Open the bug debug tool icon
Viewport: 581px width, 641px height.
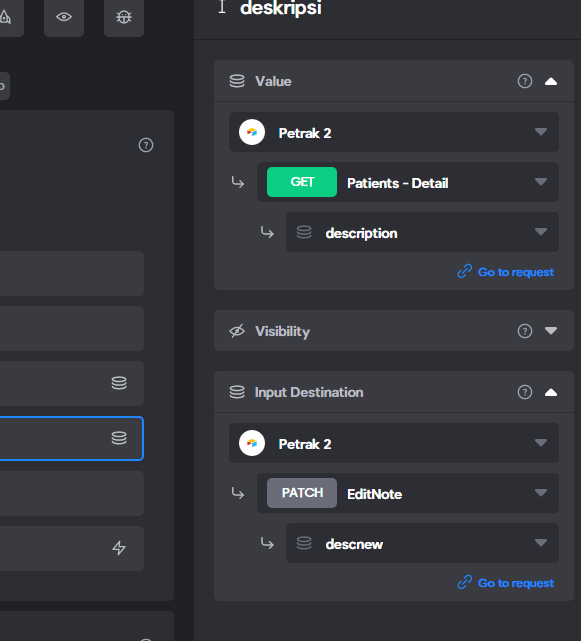(124, 17)
